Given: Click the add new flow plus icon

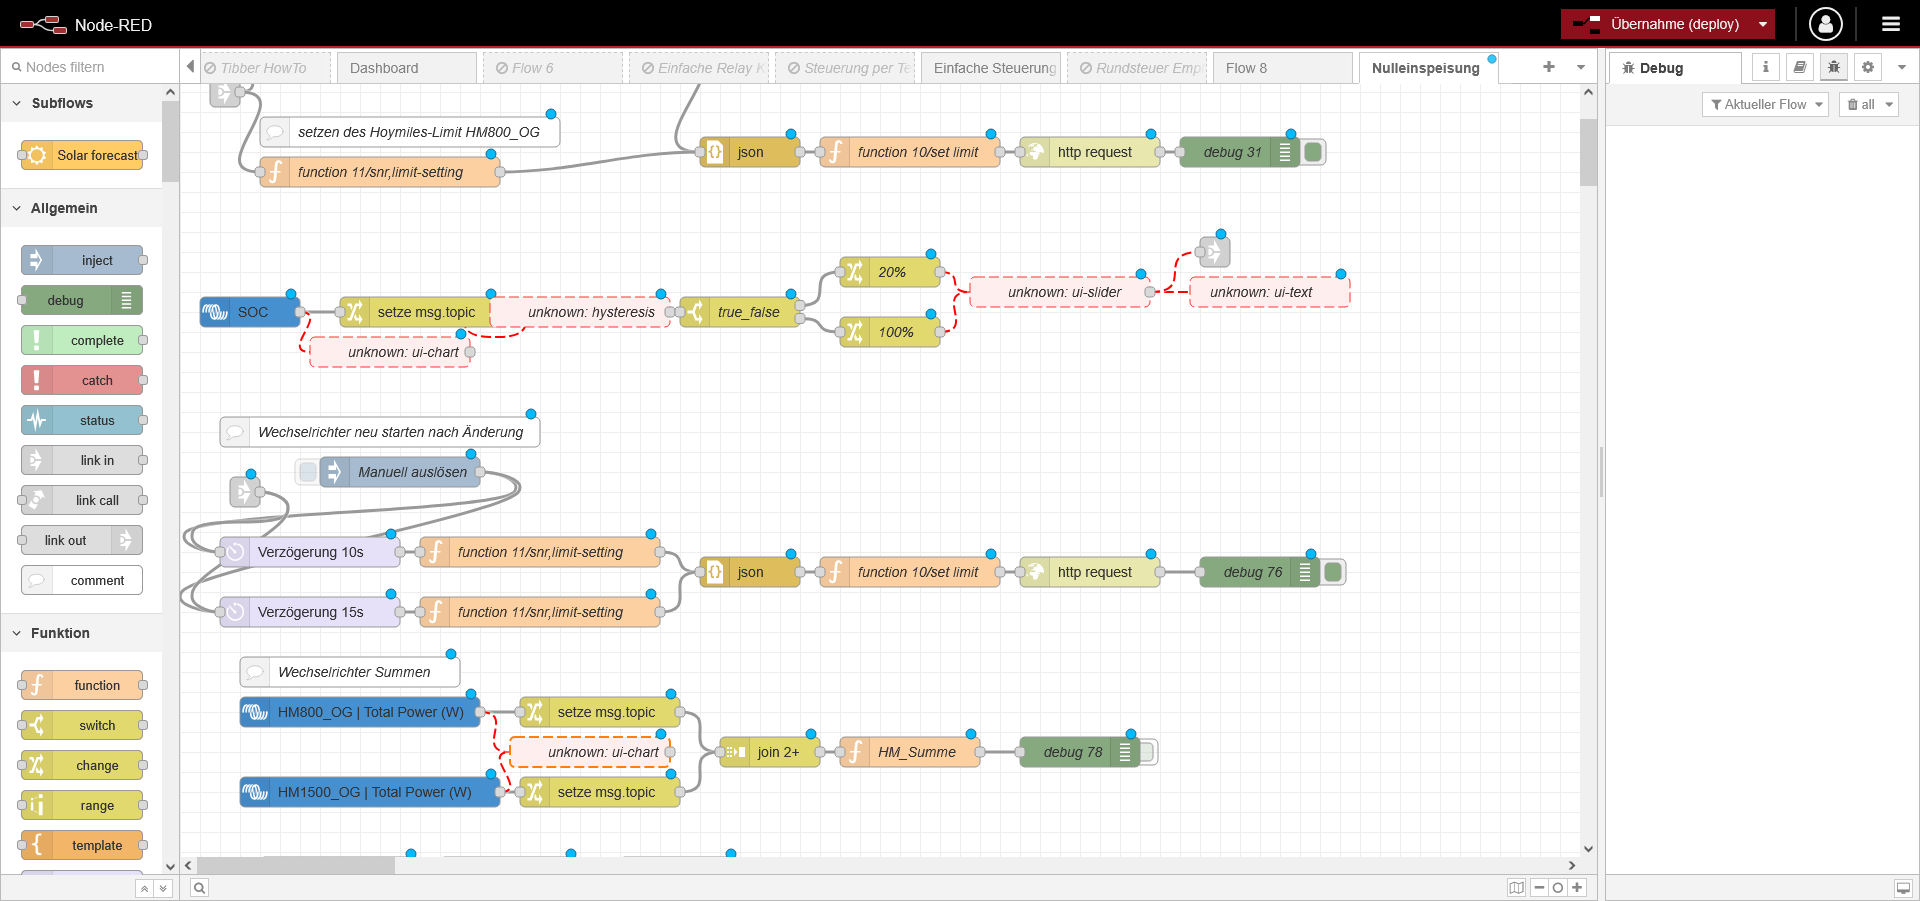Looking at the screenshot, I should click(x=1548, y=67).
